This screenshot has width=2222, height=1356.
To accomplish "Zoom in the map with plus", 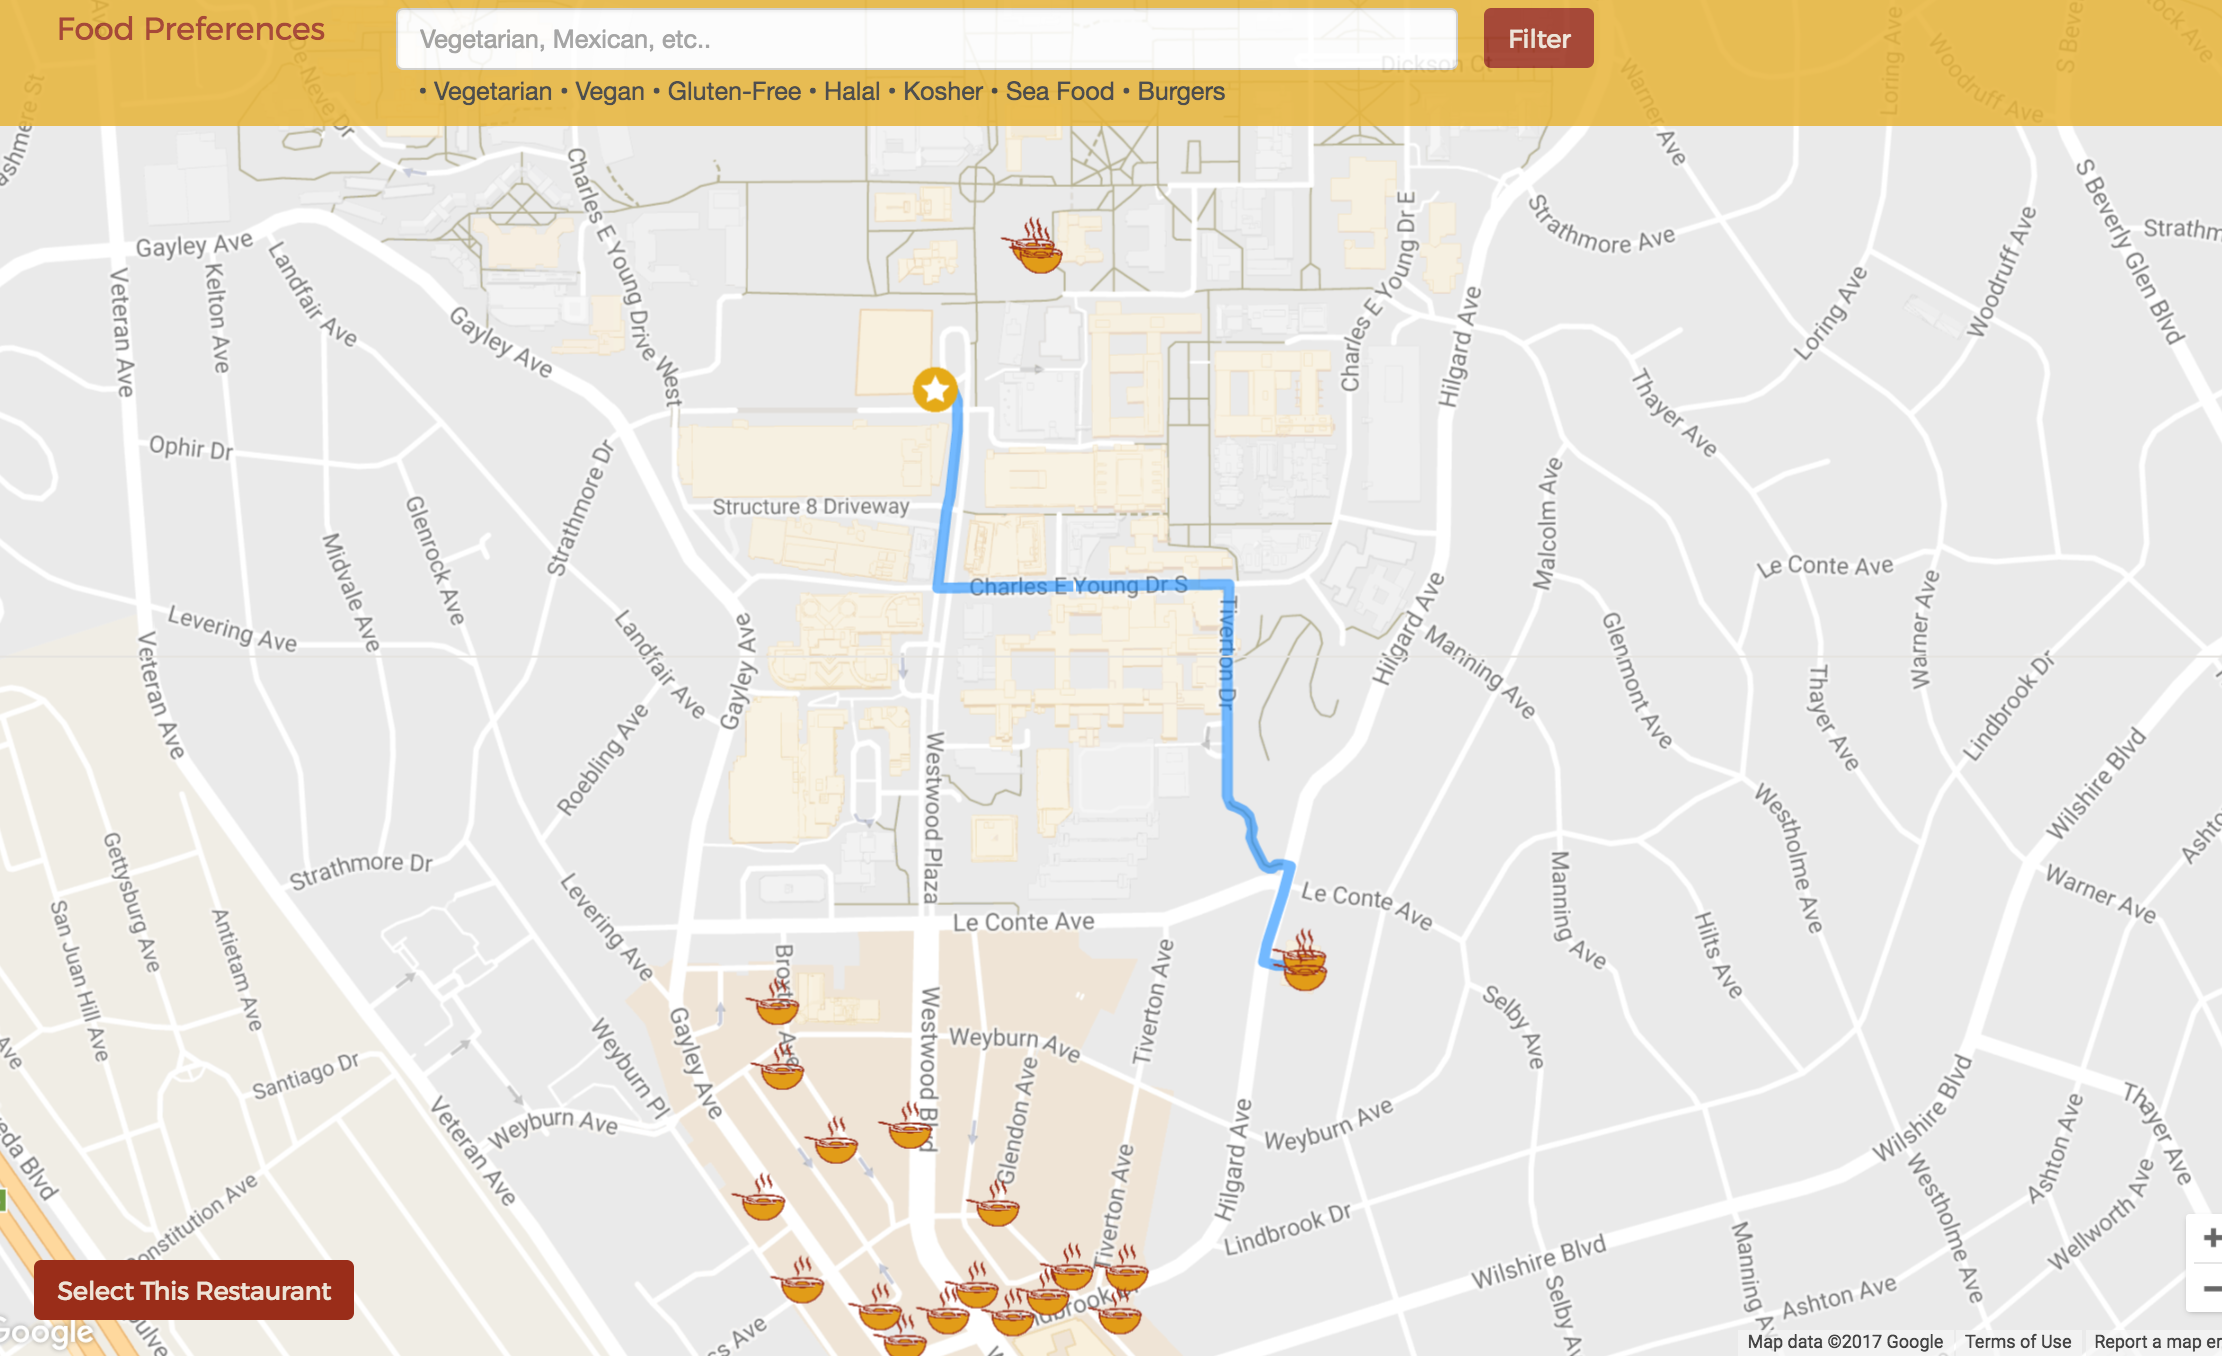I will point(2210,1238).
